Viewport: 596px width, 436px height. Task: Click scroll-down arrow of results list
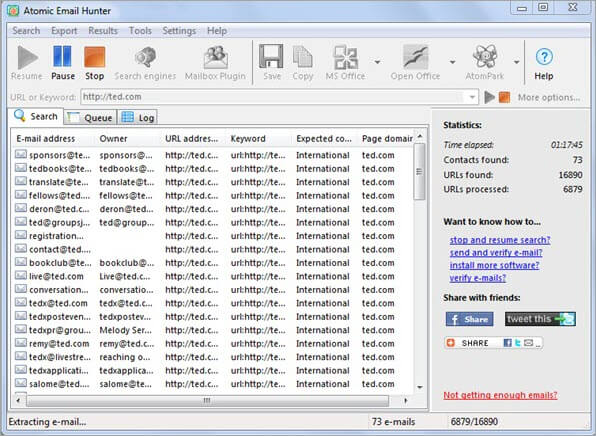tap(420, 387)
